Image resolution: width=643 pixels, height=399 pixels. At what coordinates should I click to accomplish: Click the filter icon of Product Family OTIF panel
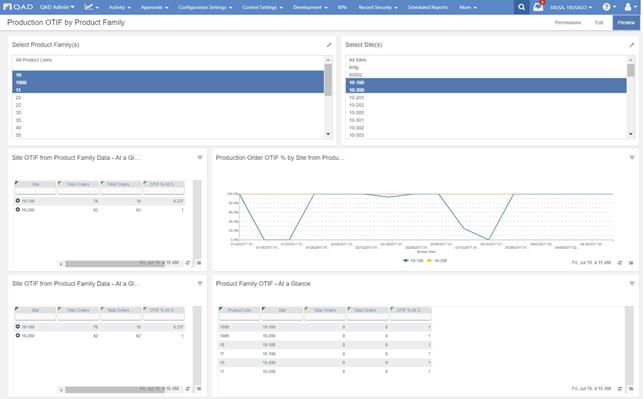632,283
